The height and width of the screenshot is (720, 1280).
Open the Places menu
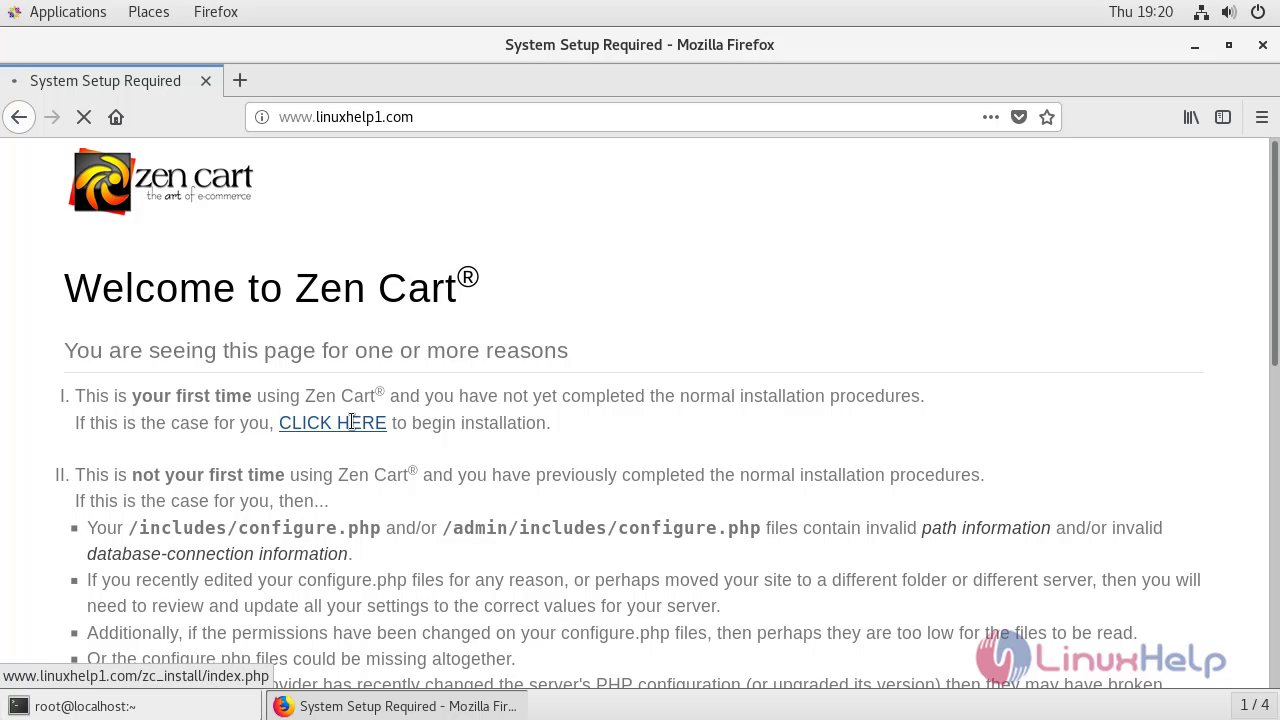tap(149, 12)
